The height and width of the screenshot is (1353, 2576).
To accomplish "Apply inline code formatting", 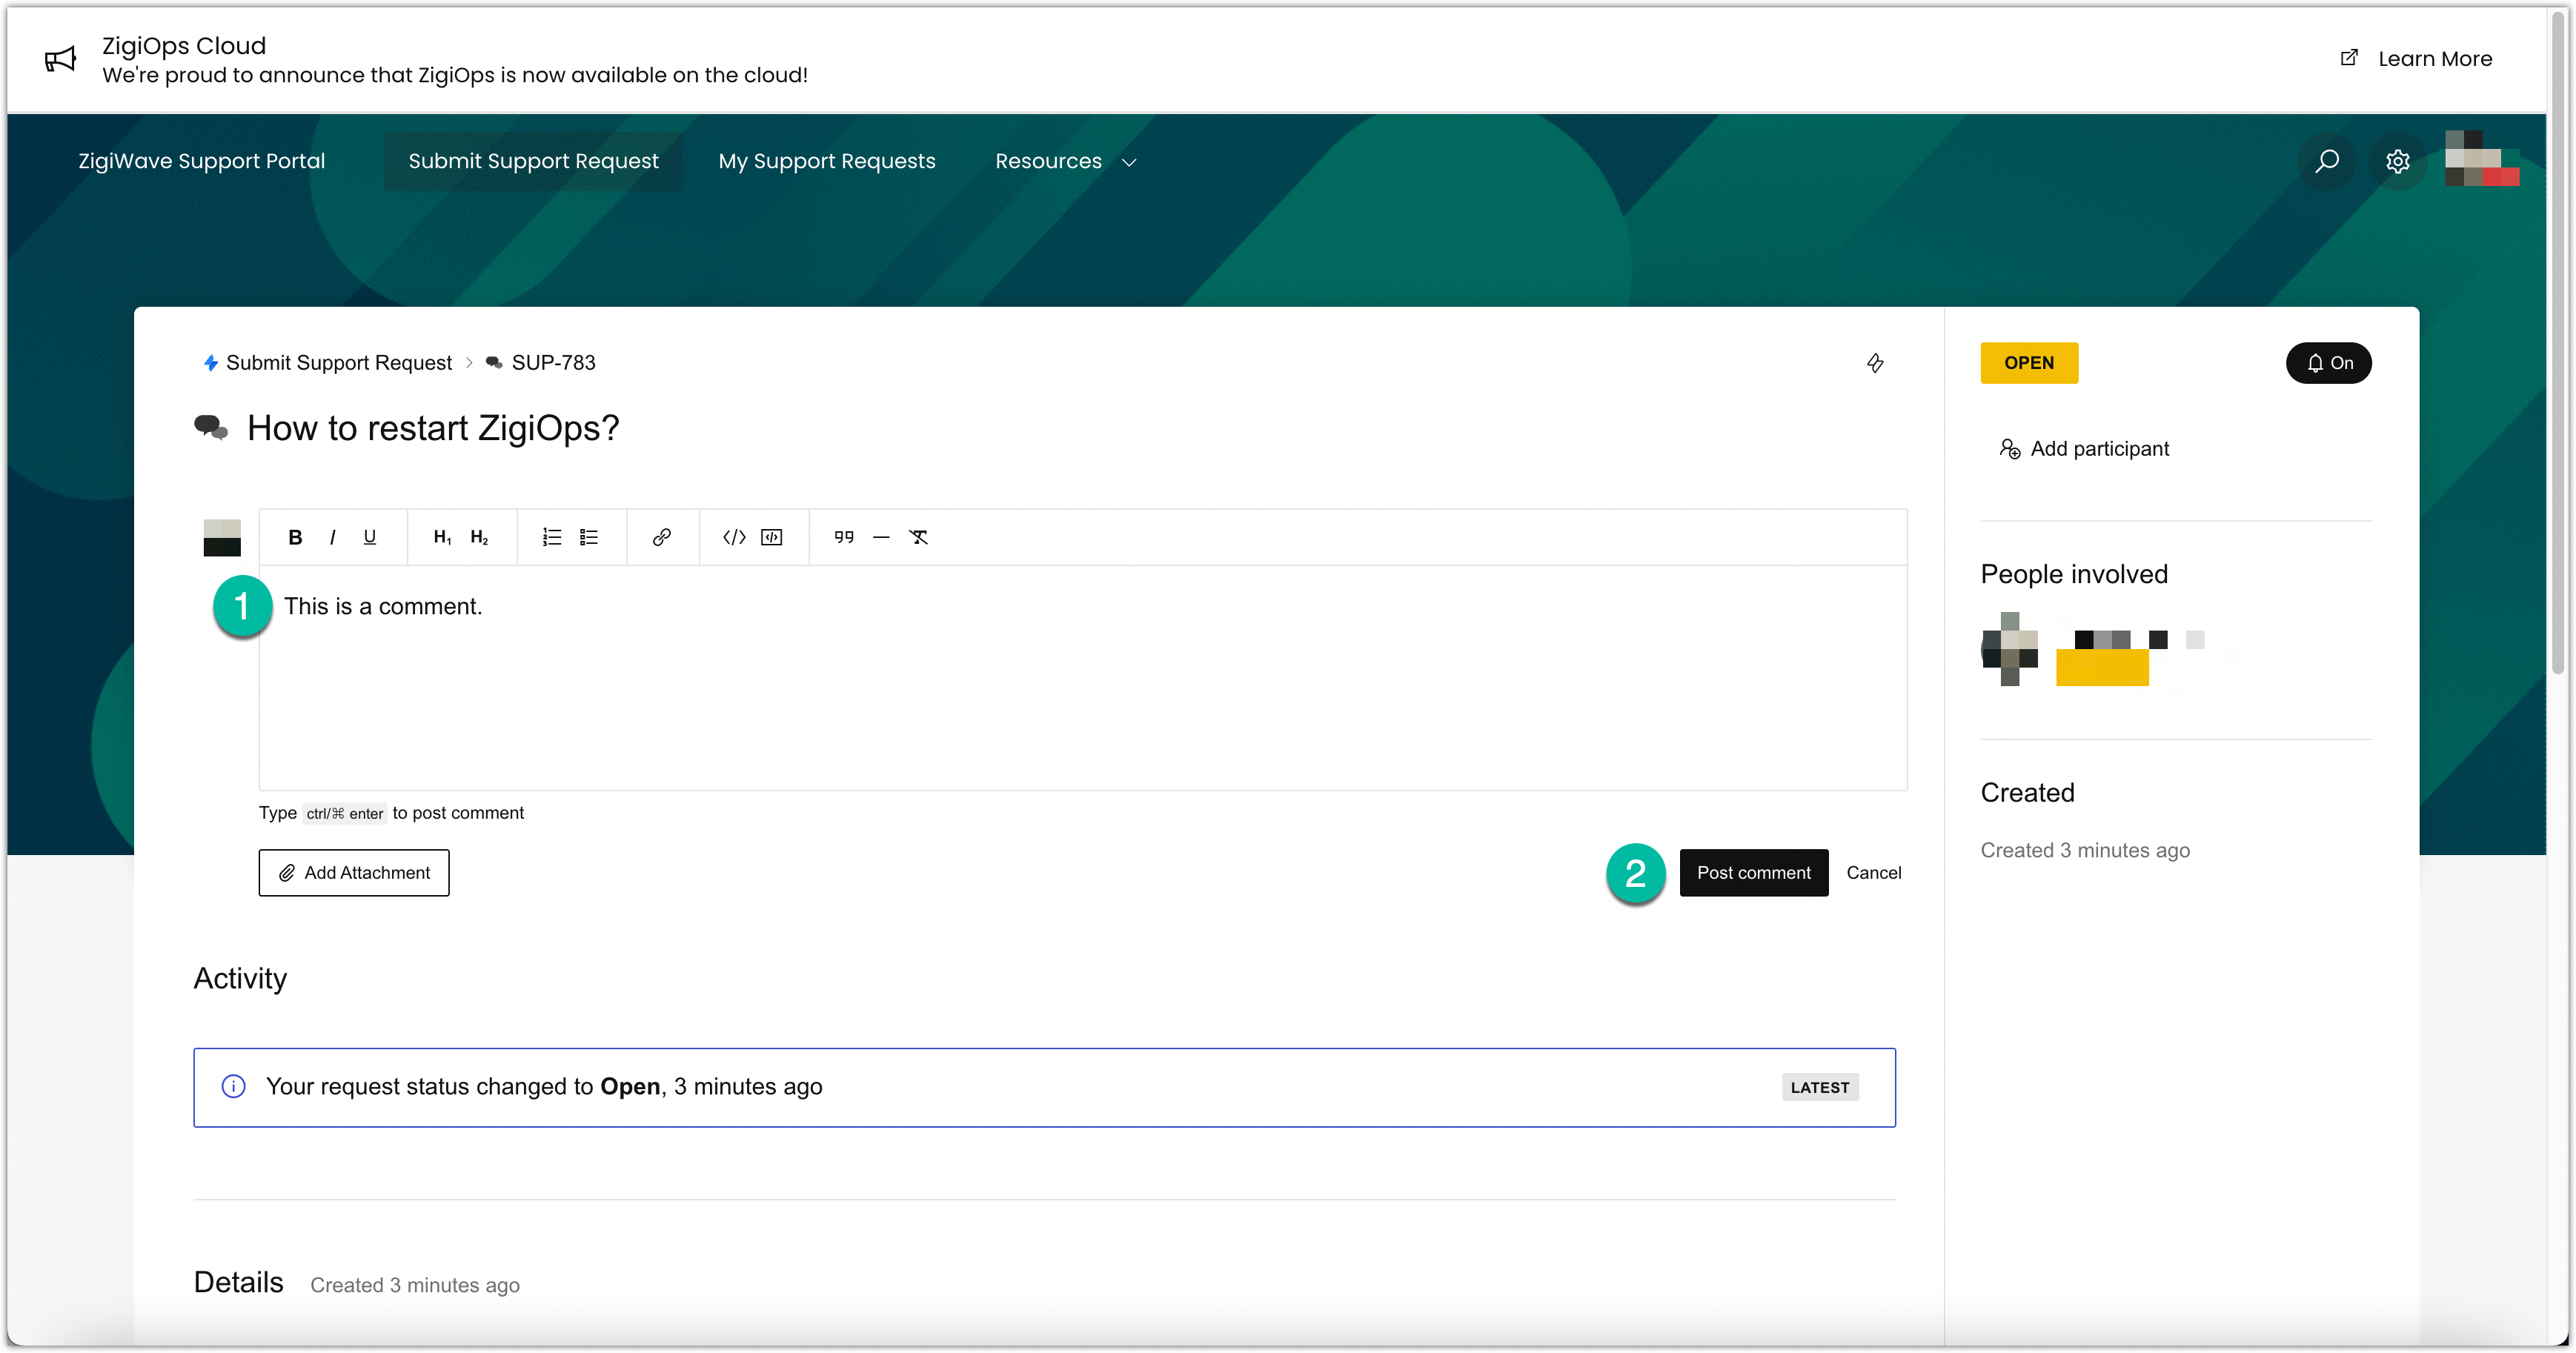I will pos(734,537).
